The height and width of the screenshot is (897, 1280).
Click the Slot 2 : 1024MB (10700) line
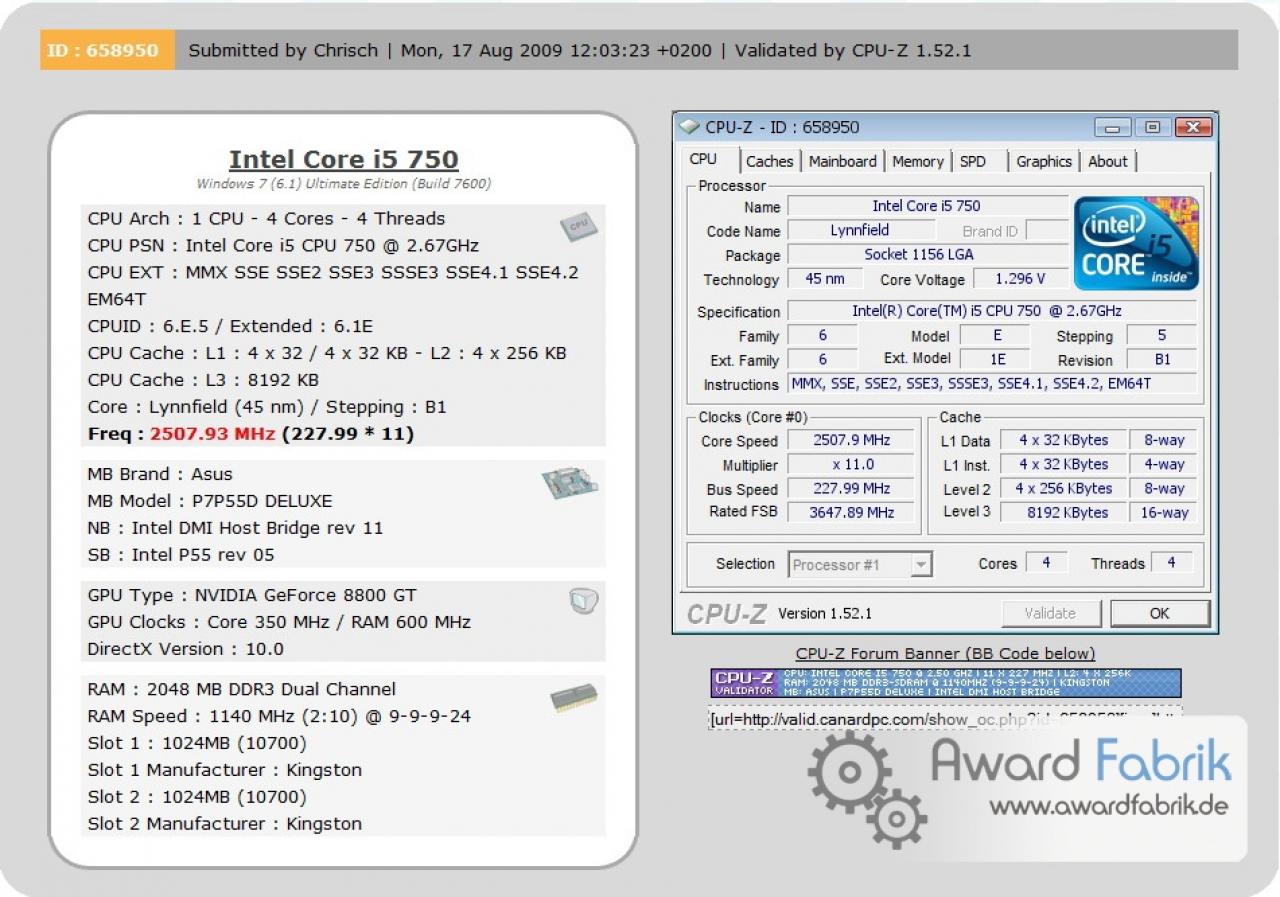tap(197, 797)
